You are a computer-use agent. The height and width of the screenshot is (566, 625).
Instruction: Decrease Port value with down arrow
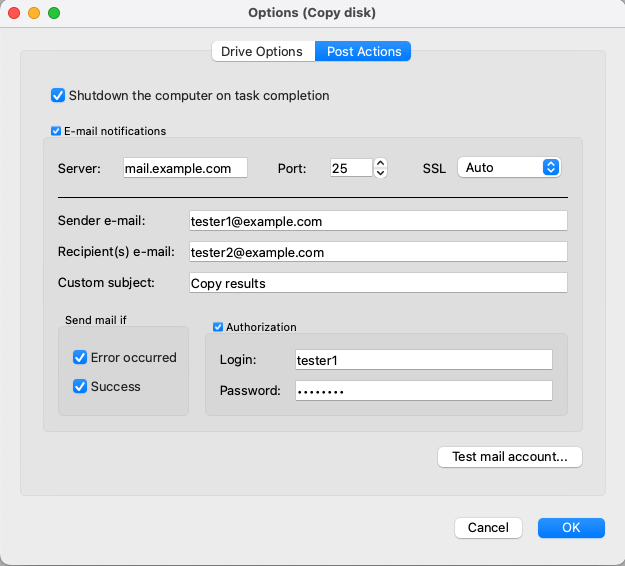[381, 173]
